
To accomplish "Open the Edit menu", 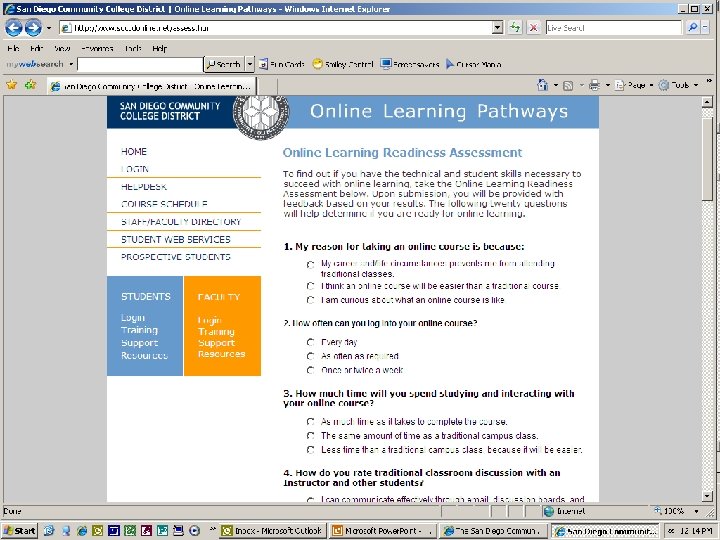I will click(36, 48).
